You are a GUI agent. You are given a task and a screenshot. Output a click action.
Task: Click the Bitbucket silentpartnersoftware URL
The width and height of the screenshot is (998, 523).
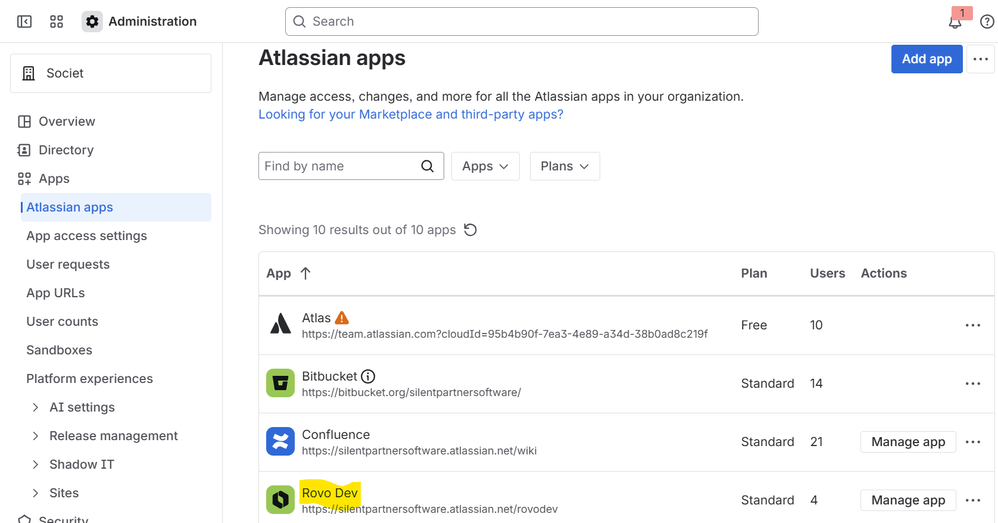[411, 393]
